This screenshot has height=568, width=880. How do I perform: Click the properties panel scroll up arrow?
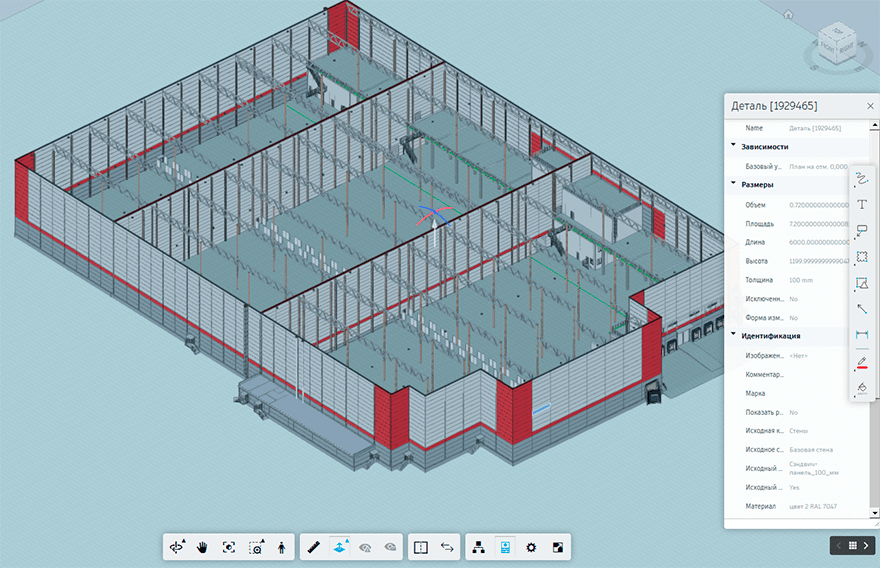[x=874, y=125]
